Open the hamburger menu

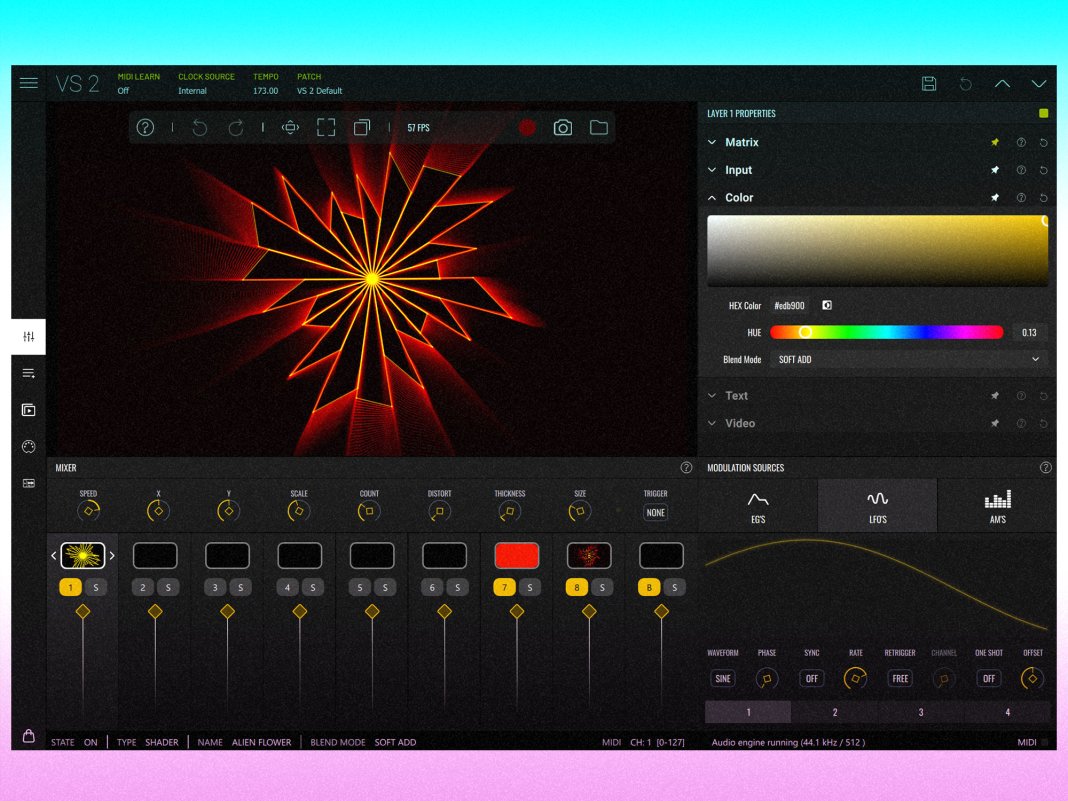click(x=29, y=83)
